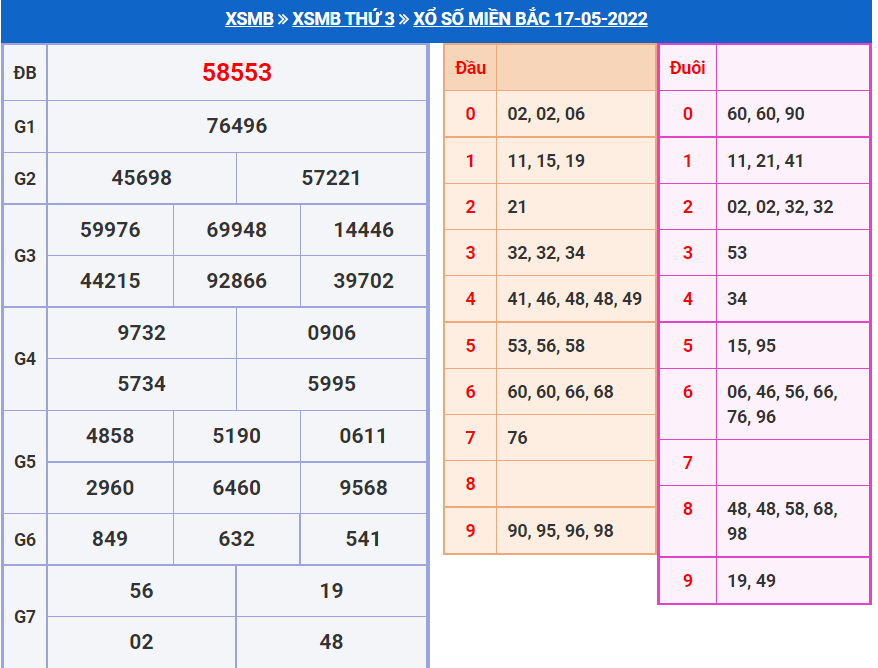Select G4 number 5995
The image size is (878, 668).
pos(331,384)
